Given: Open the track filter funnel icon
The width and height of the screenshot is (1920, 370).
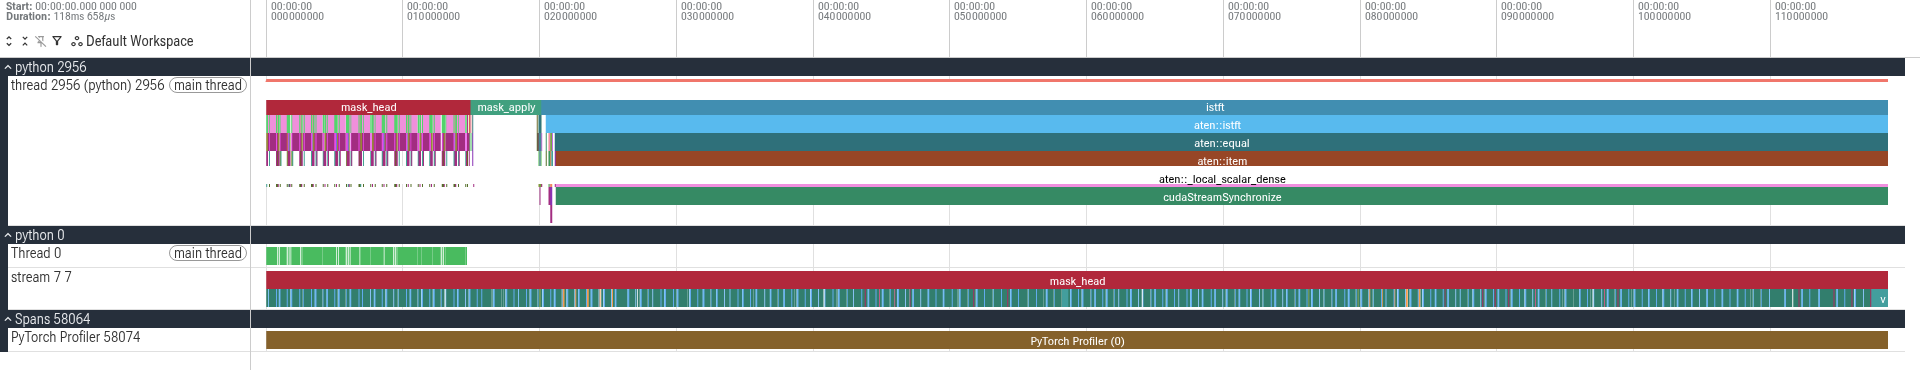Looking at the screenshot, I should coord(57,41).
